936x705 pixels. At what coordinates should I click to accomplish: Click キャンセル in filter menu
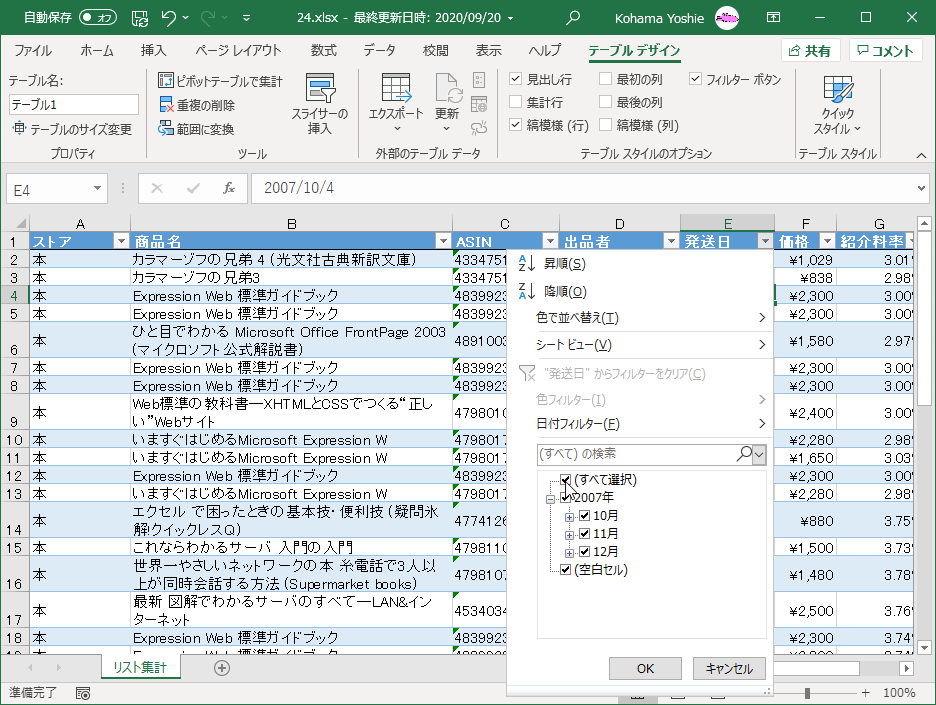point(729,669)
